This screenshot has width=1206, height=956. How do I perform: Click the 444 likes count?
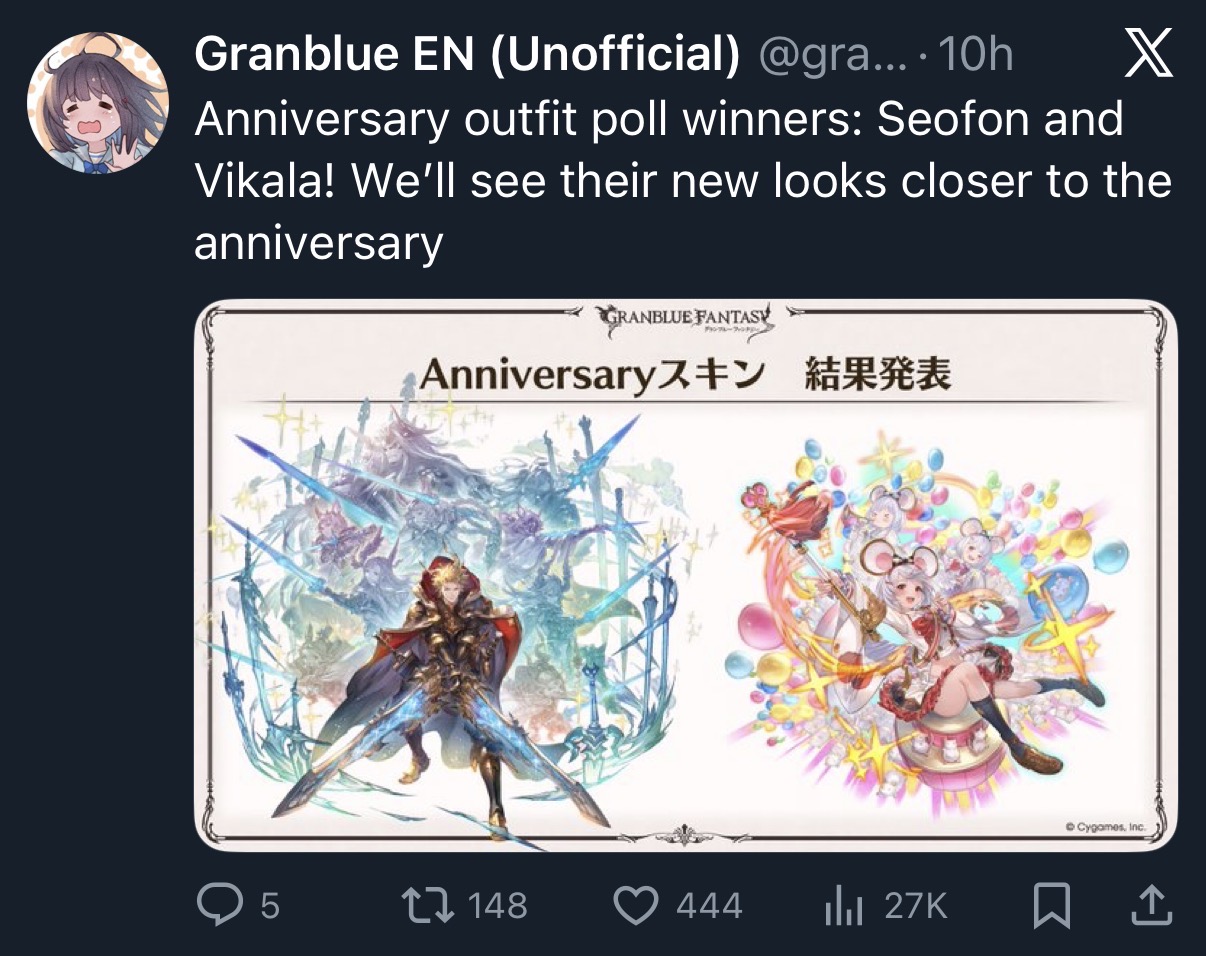click(x=709, y=906)
